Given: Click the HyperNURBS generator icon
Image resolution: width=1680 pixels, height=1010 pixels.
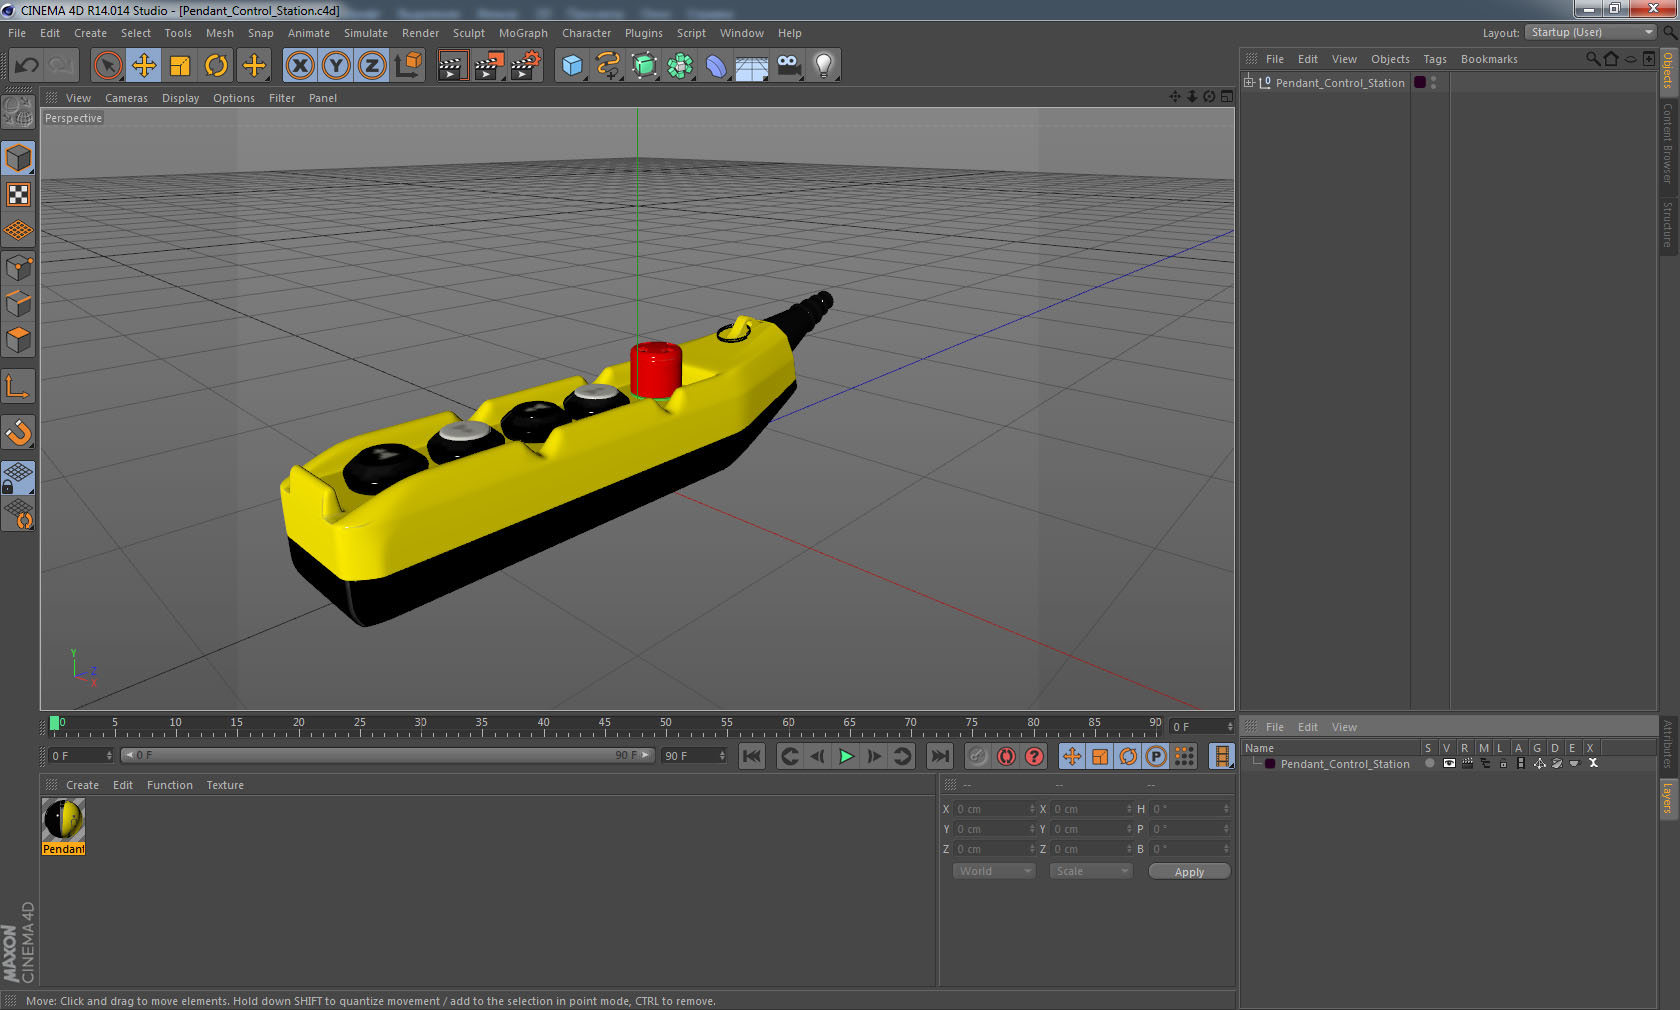Looking at the screenshot, I should tap(644, 66).
